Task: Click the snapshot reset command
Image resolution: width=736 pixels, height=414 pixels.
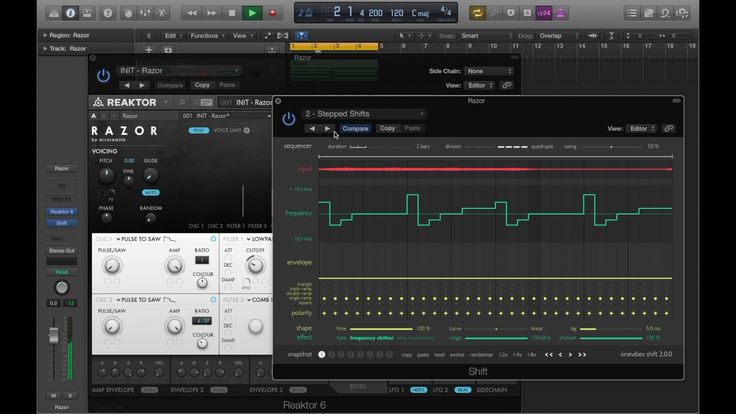Action: [439, 355]
